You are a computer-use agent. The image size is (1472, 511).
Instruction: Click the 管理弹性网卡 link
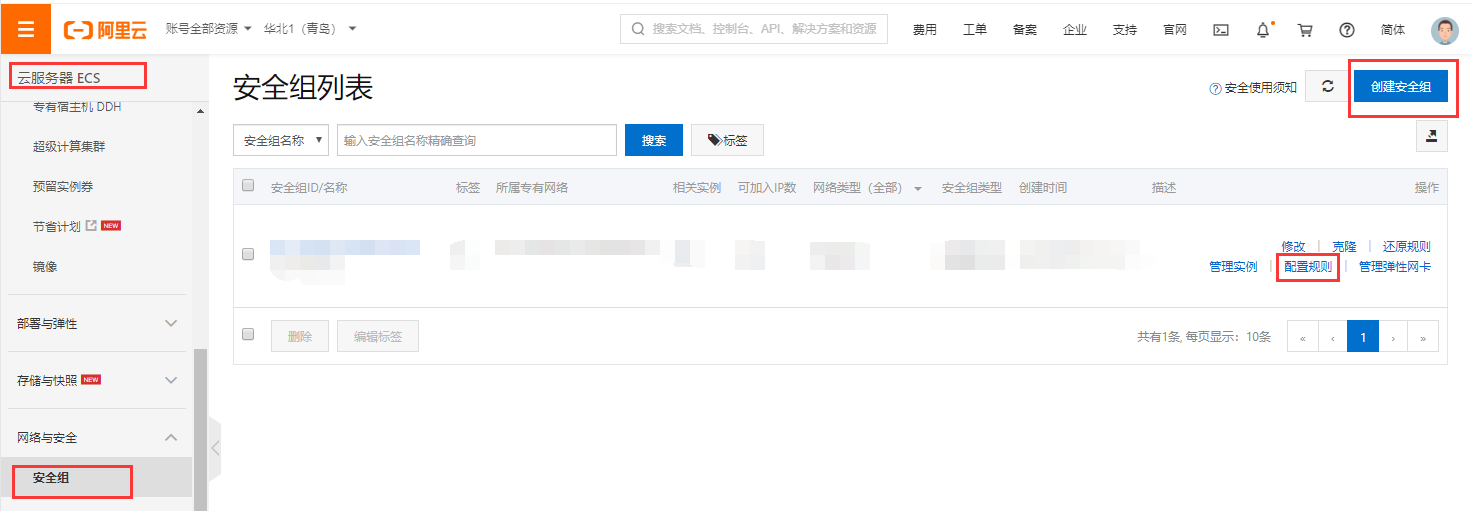tap(1395, 267)
